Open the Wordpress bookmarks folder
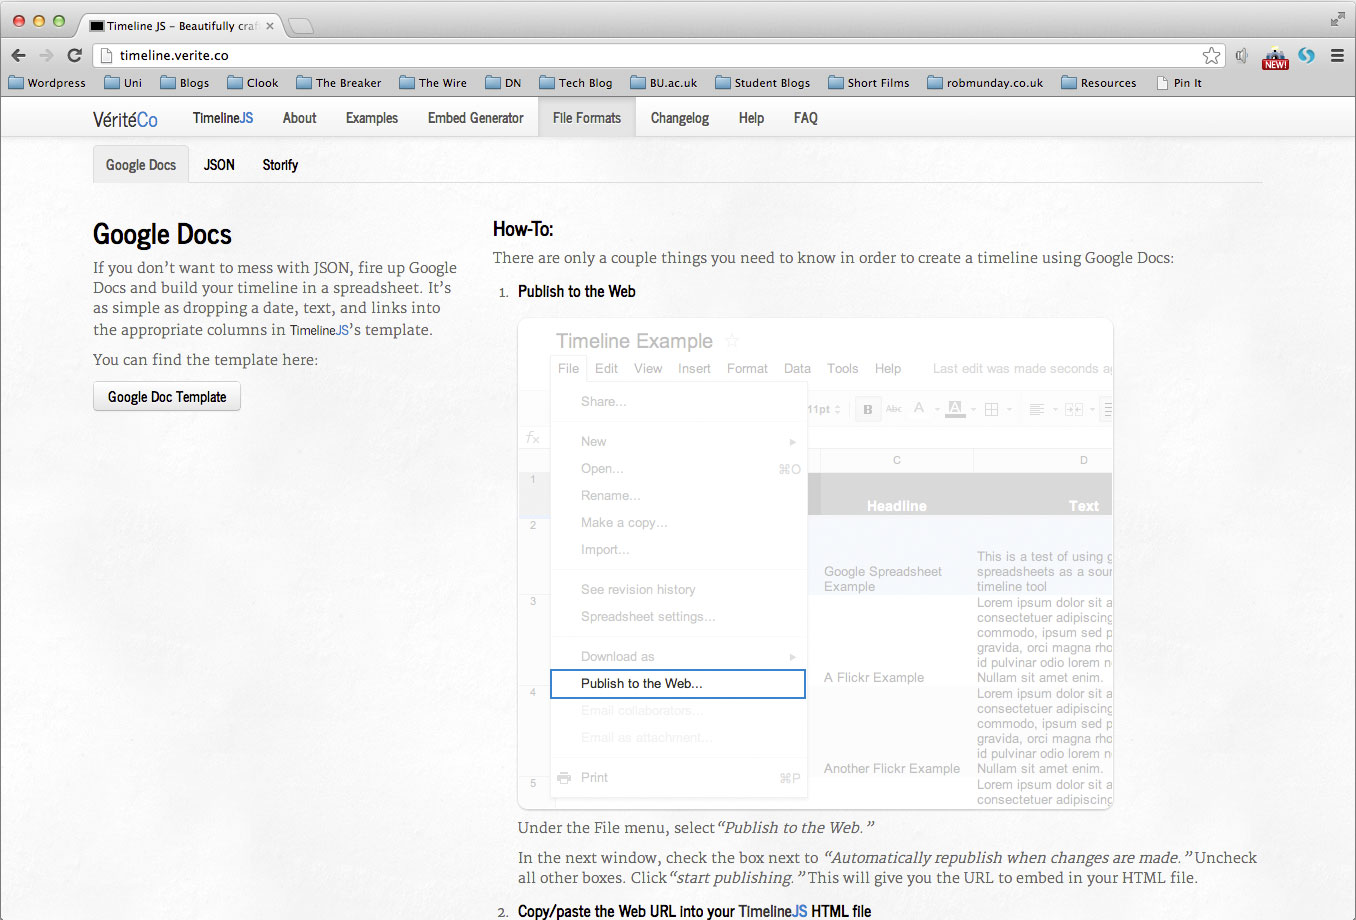Viewport: 1356px width, 920px height. [47, 83]
